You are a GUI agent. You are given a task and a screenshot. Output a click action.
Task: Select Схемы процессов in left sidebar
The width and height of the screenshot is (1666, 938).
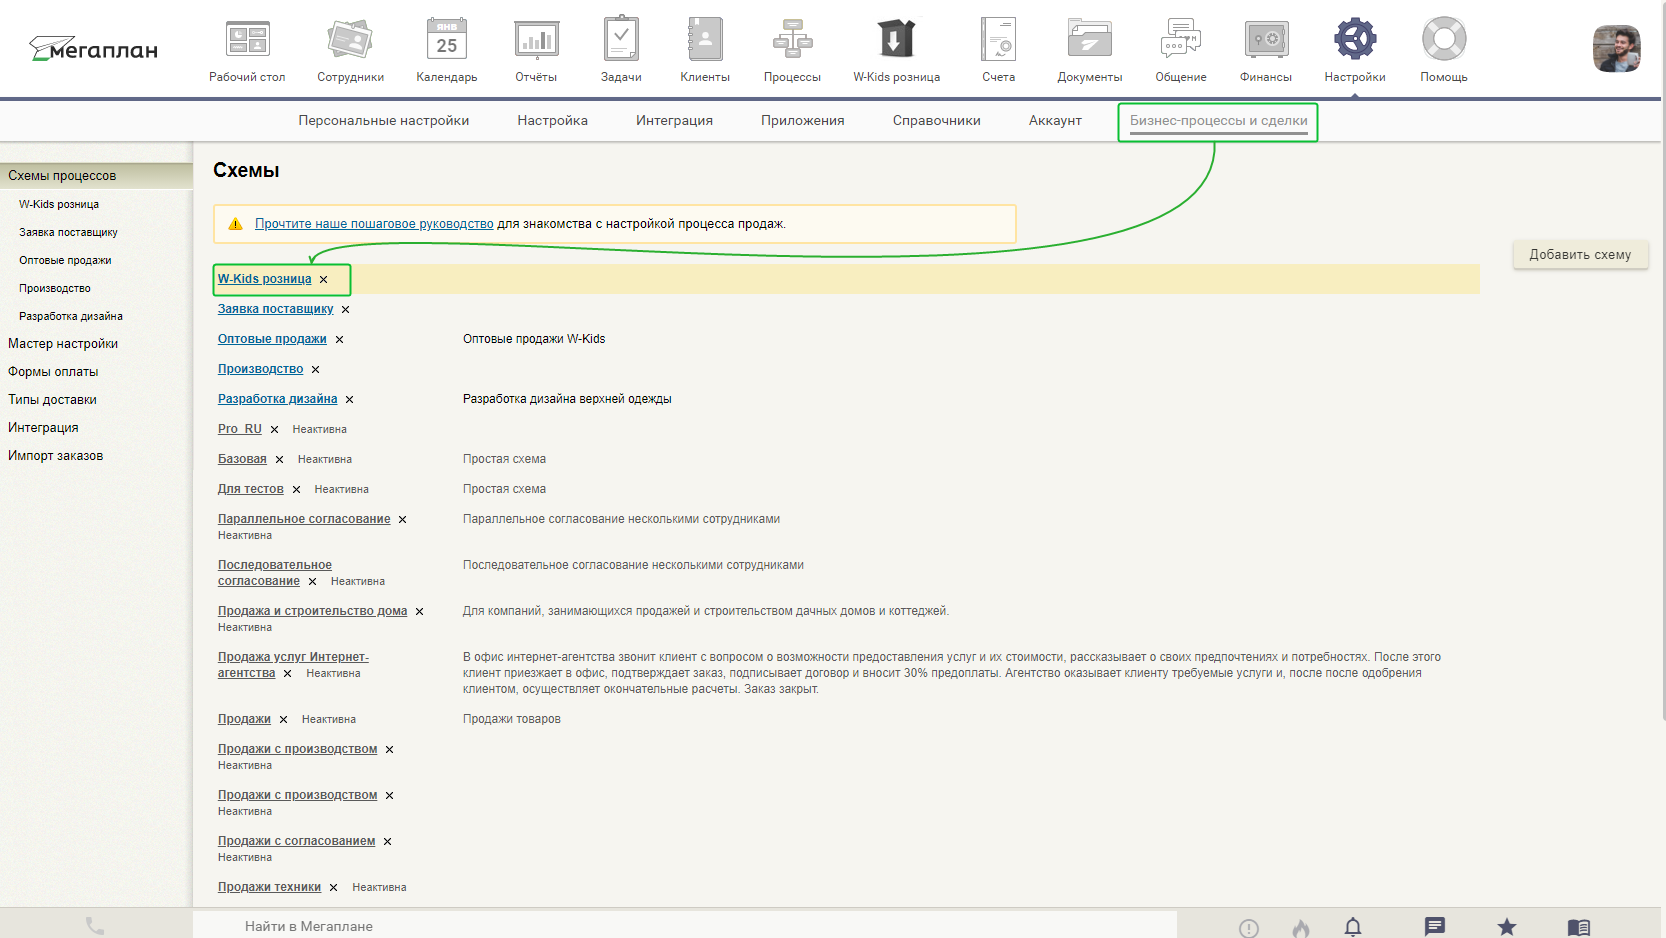pos(96,176)
